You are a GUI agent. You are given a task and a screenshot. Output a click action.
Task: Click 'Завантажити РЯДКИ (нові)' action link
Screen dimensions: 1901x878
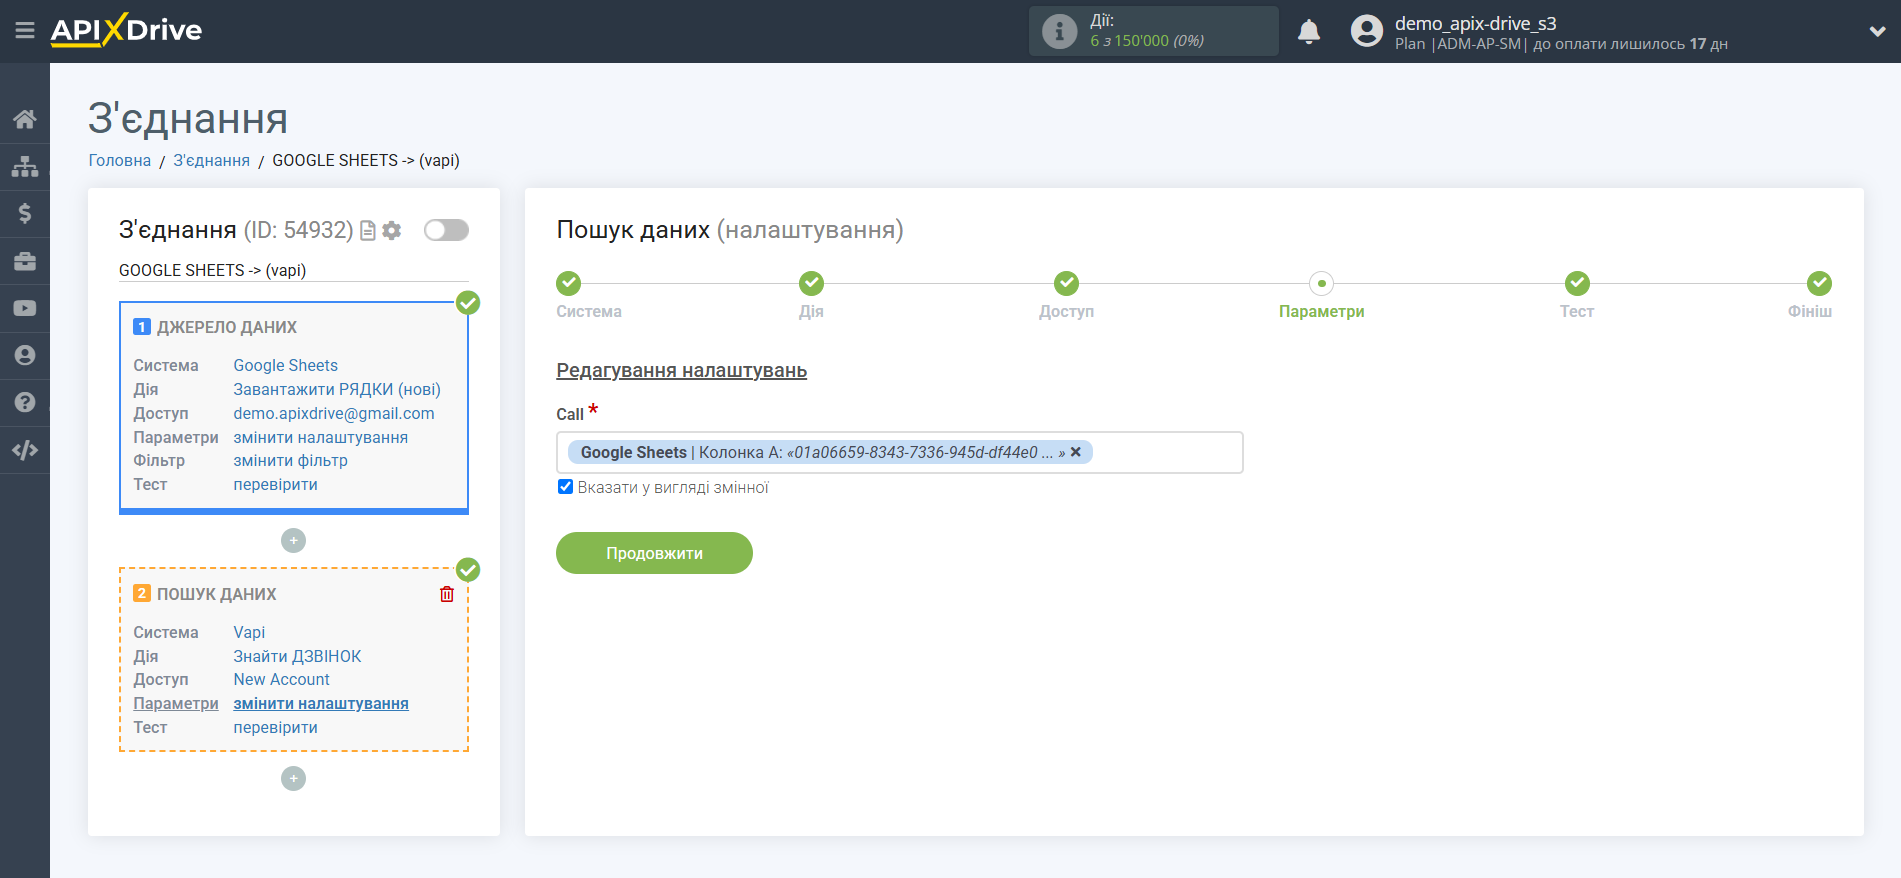point(337,389)
